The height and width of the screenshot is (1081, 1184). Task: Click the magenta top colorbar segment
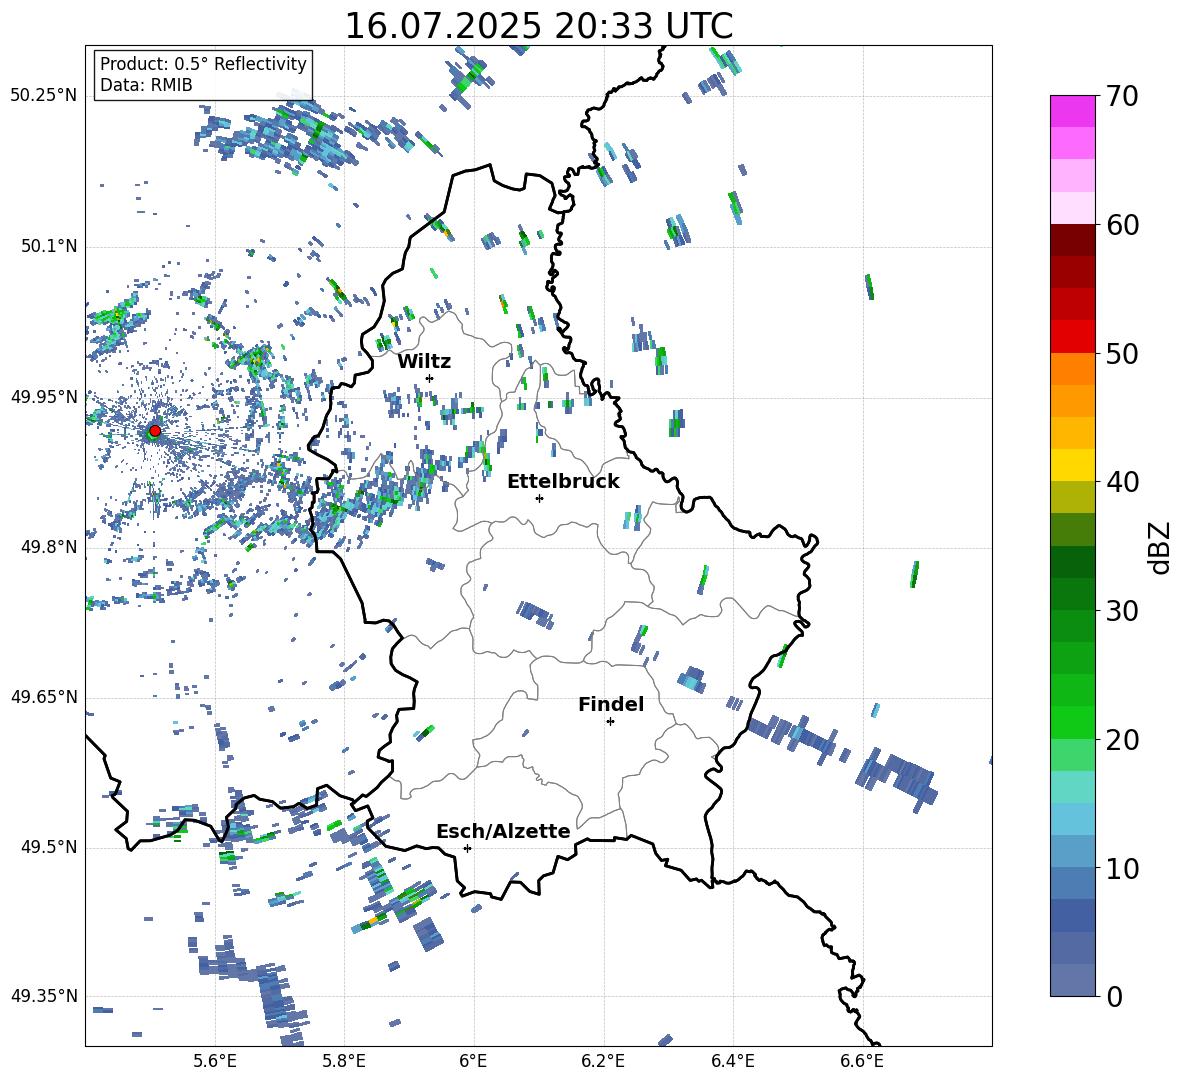click(1072, 112)
